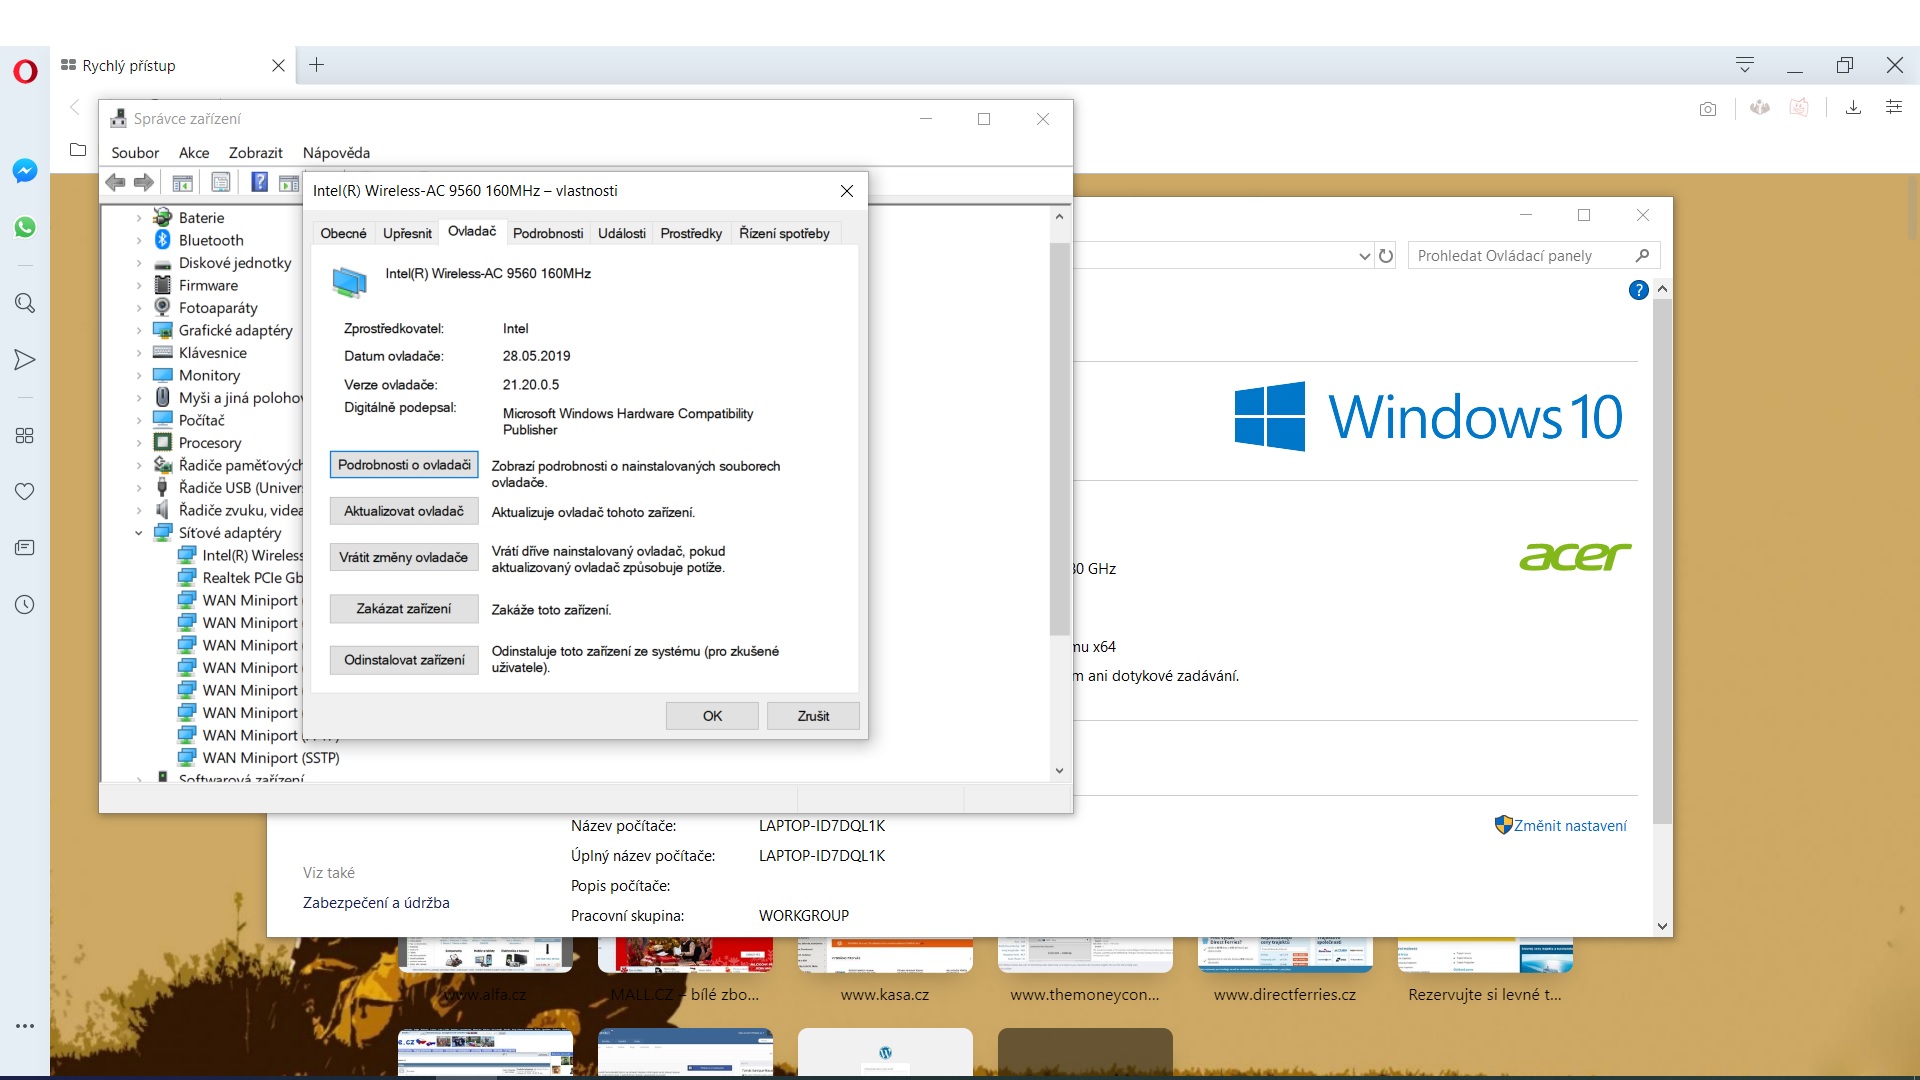This screenshot has height=1080, width=1920.
Task: Open the Control Panel address bar dropdown
Action: point(1364,256)
